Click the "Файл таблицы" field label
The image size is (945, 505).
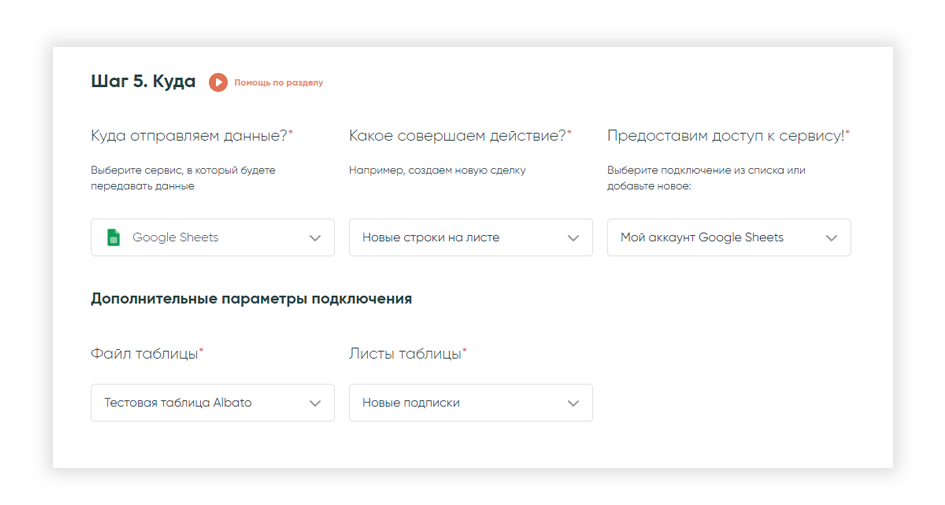(147, 354)
